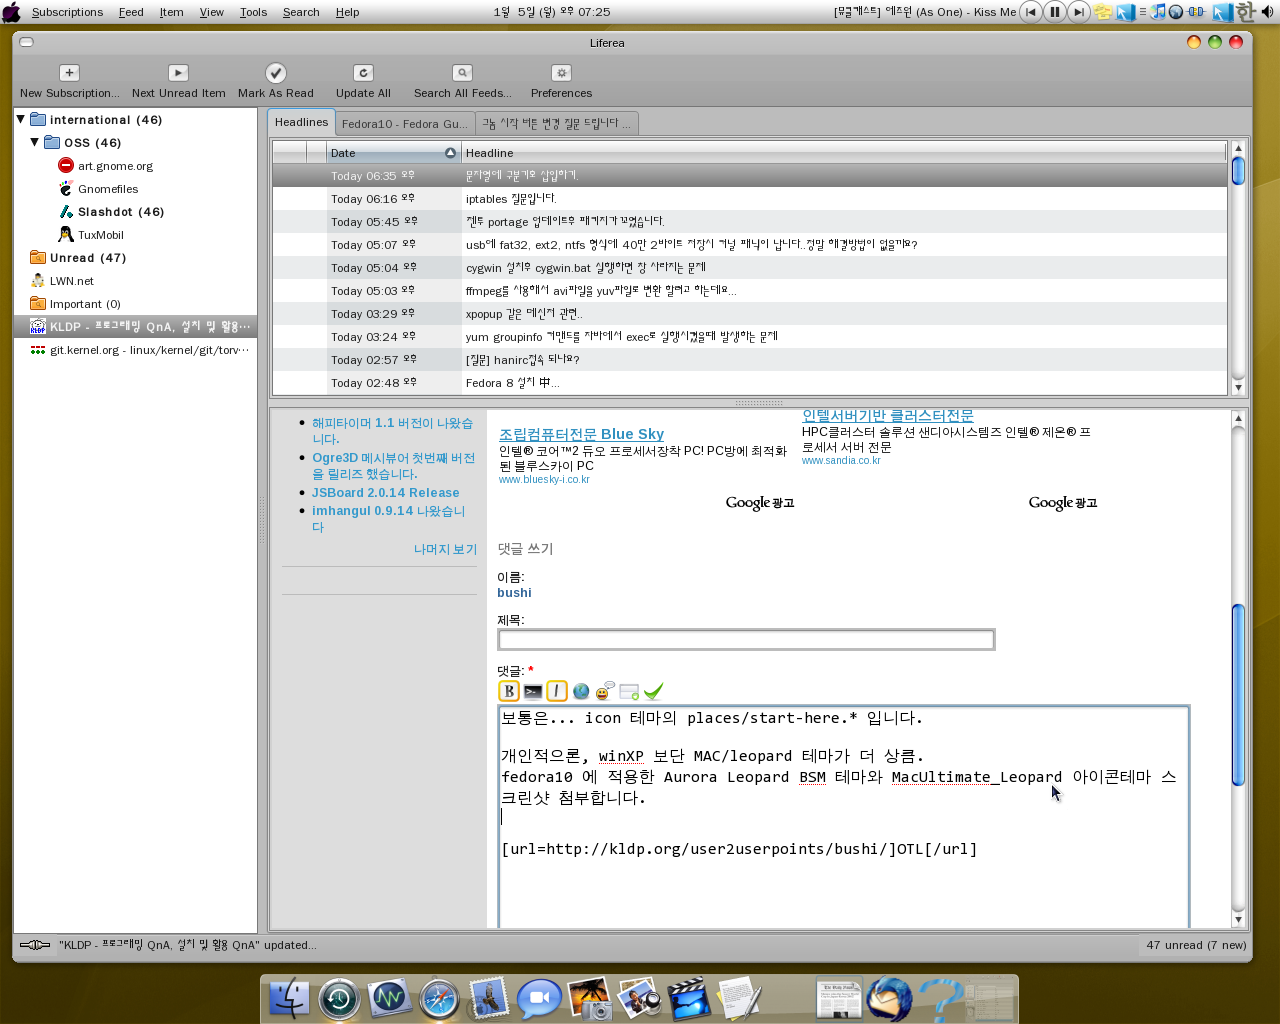Open the Feed menu
Screen dimensions: 1280x1024
click(131, 12)
